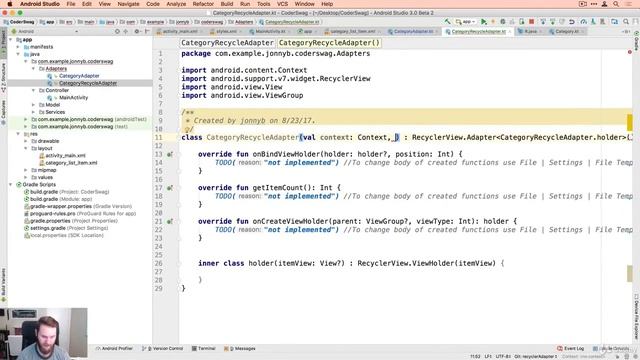Select MainActivity in the project tree

(73, 98)
